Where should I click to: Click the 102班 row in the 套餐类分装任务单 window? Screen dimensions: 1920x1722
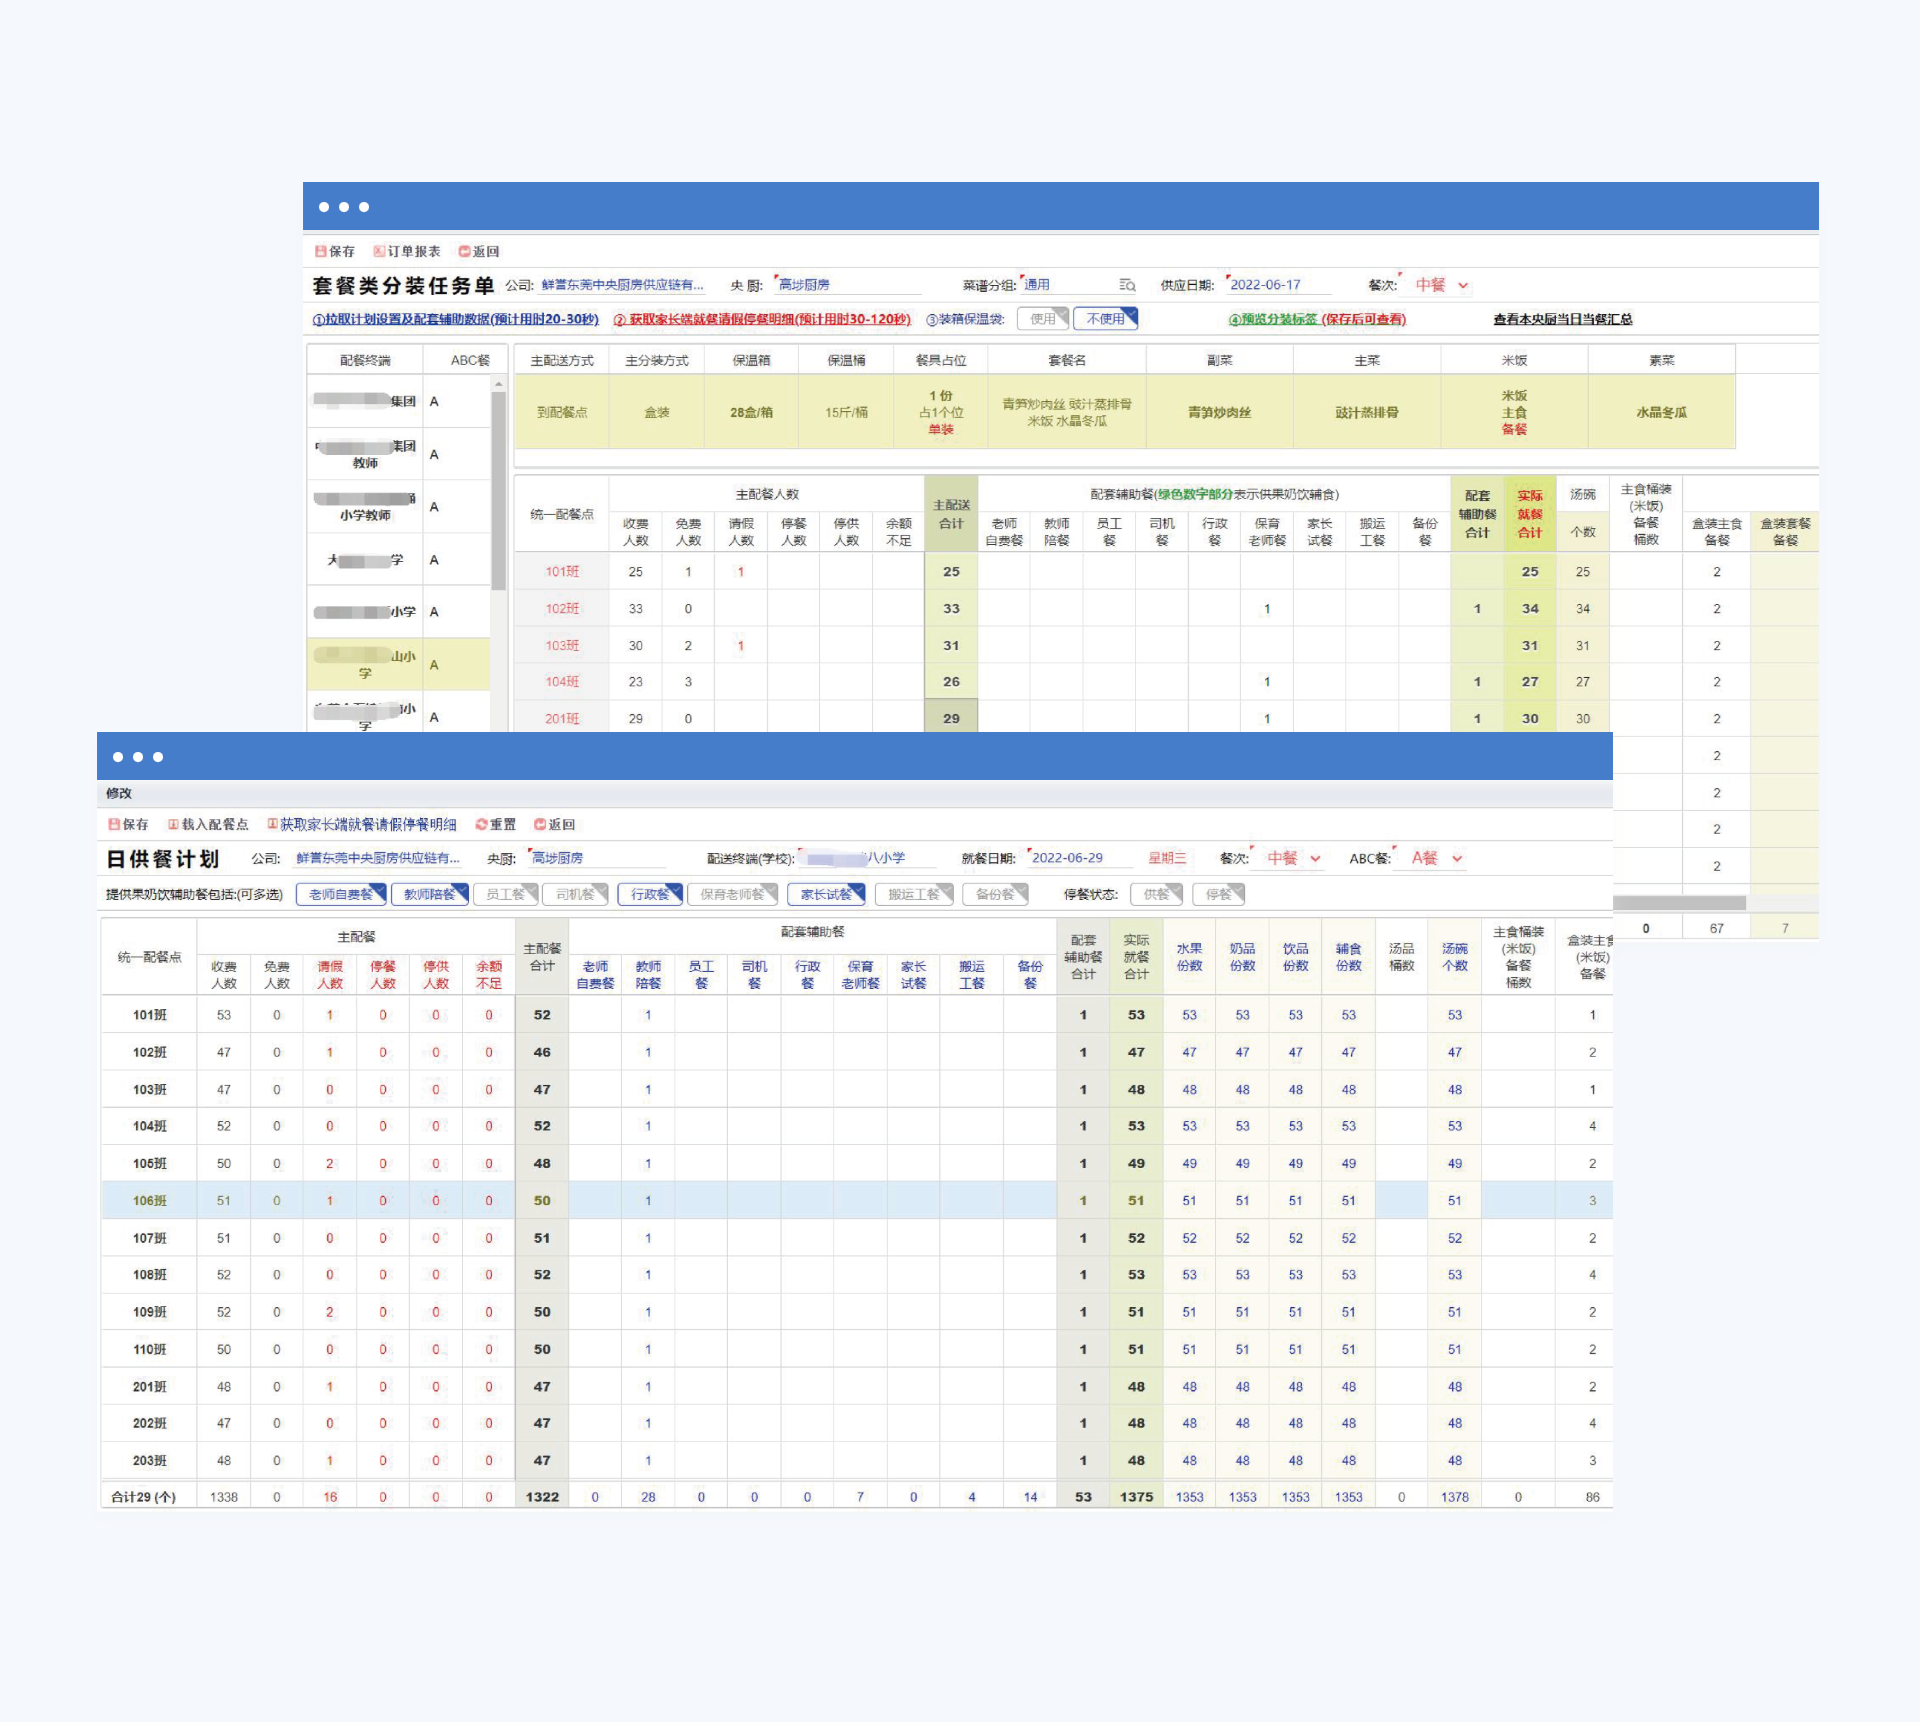(1166, 609)
